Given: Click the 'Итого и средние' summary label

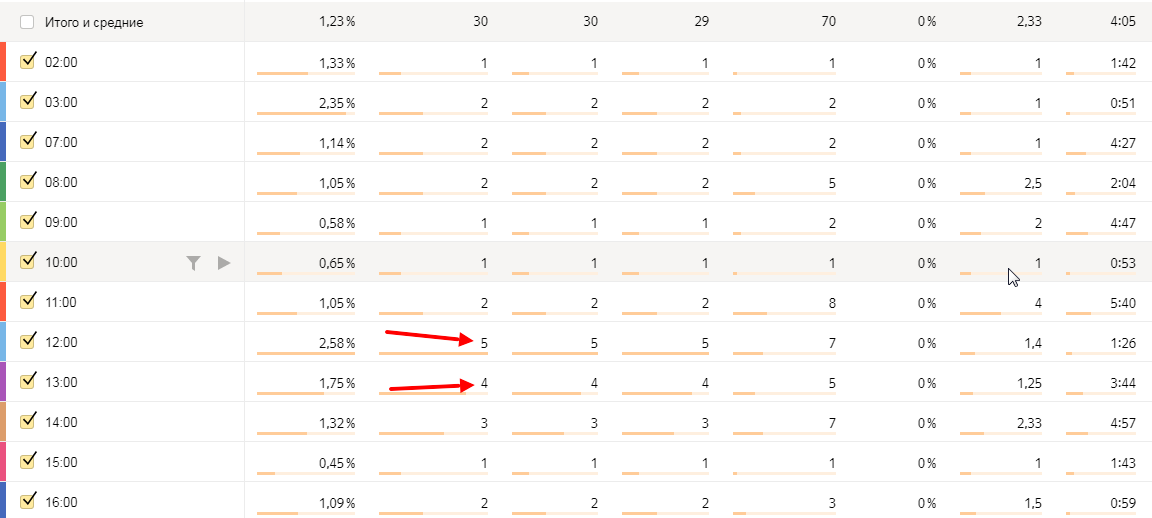Looking at the screenshot, I should point(94,23).
